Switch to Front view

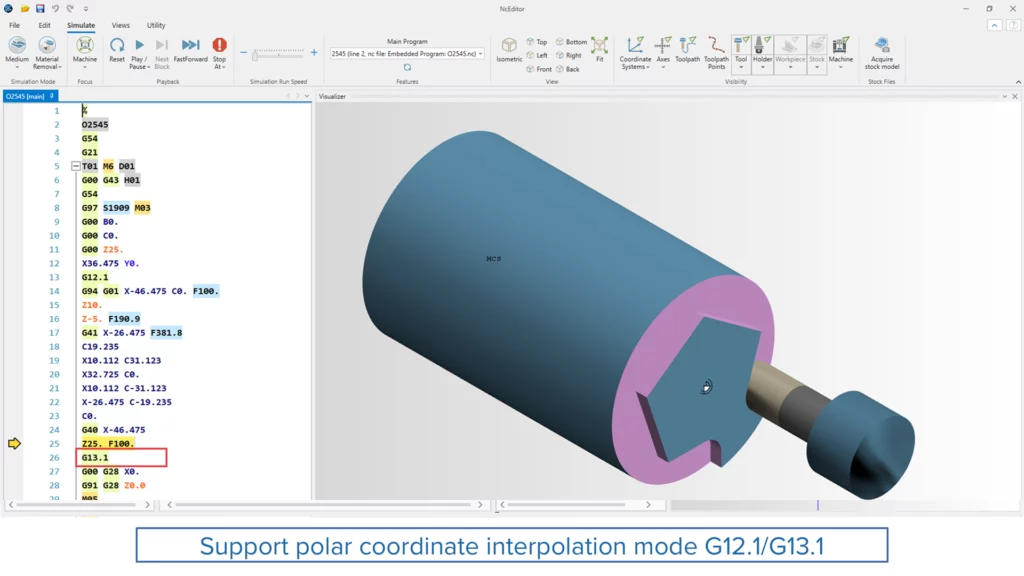(x=539, y=69)
